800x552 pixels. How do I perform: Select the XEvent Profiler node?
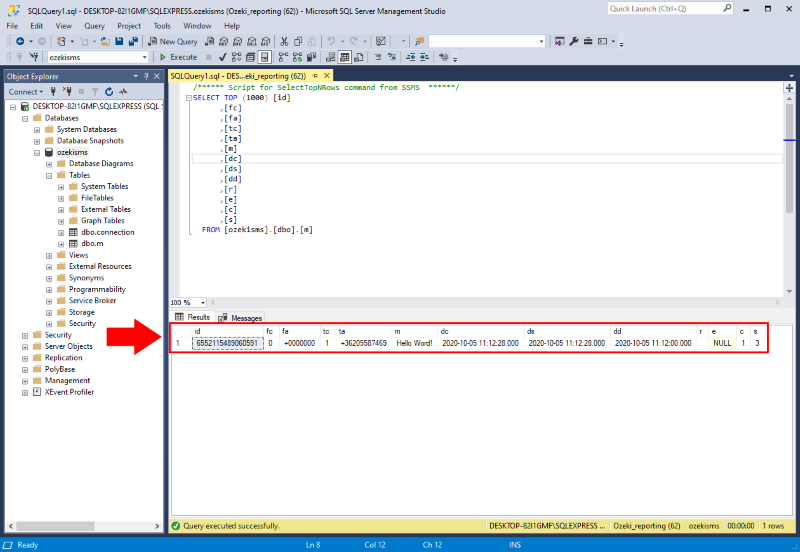[69, 392]
